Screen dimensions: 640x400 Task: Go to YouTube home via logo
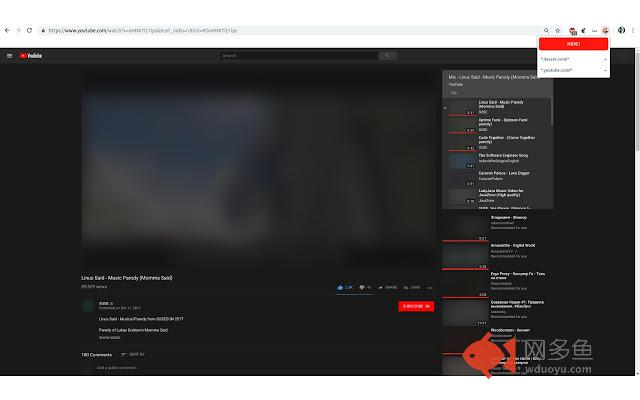(31, 56)
